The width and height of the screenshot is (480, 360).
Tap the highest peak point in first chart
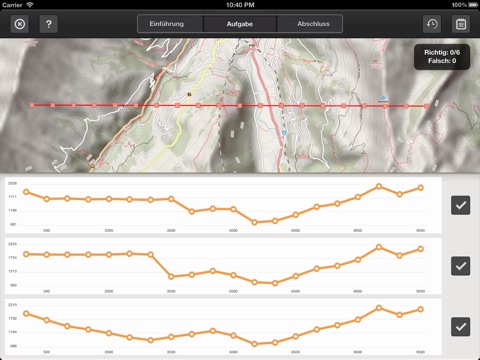pyautogui.click(x=379, y=186)
